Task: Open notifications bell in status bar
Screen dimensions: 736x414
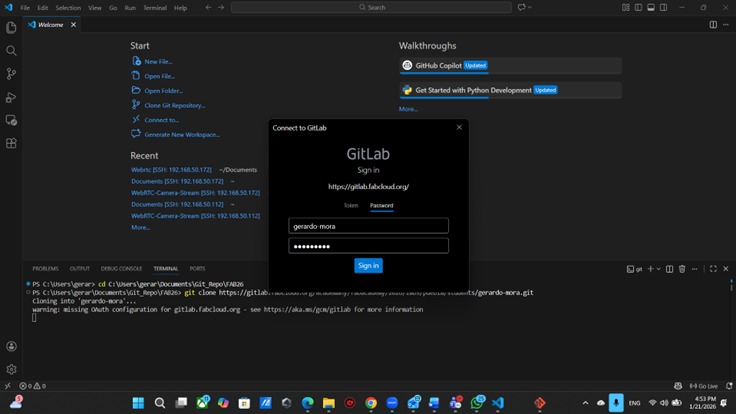Action: point(729,386)
